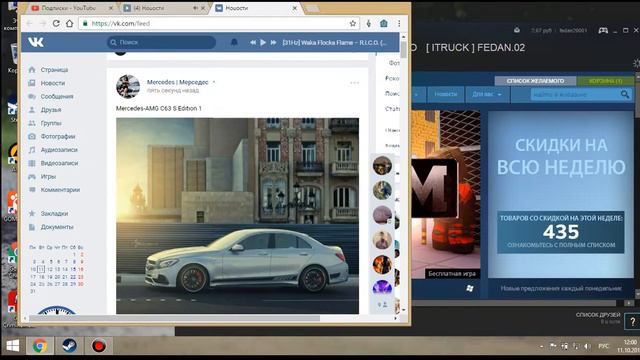Skip to previous track in VK player
This screenshot has width=640, height=360.
(253, 42)
